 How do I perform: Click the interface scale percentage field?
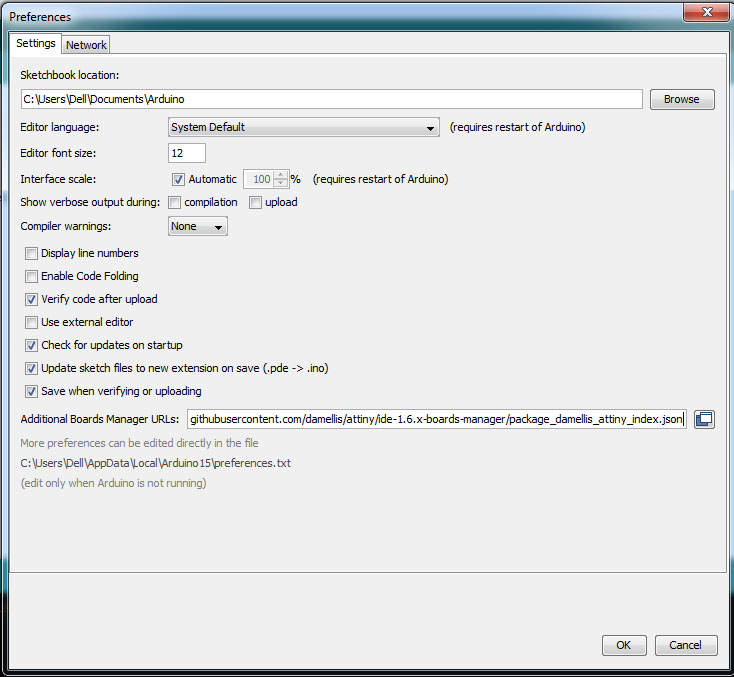click(259, 179)
